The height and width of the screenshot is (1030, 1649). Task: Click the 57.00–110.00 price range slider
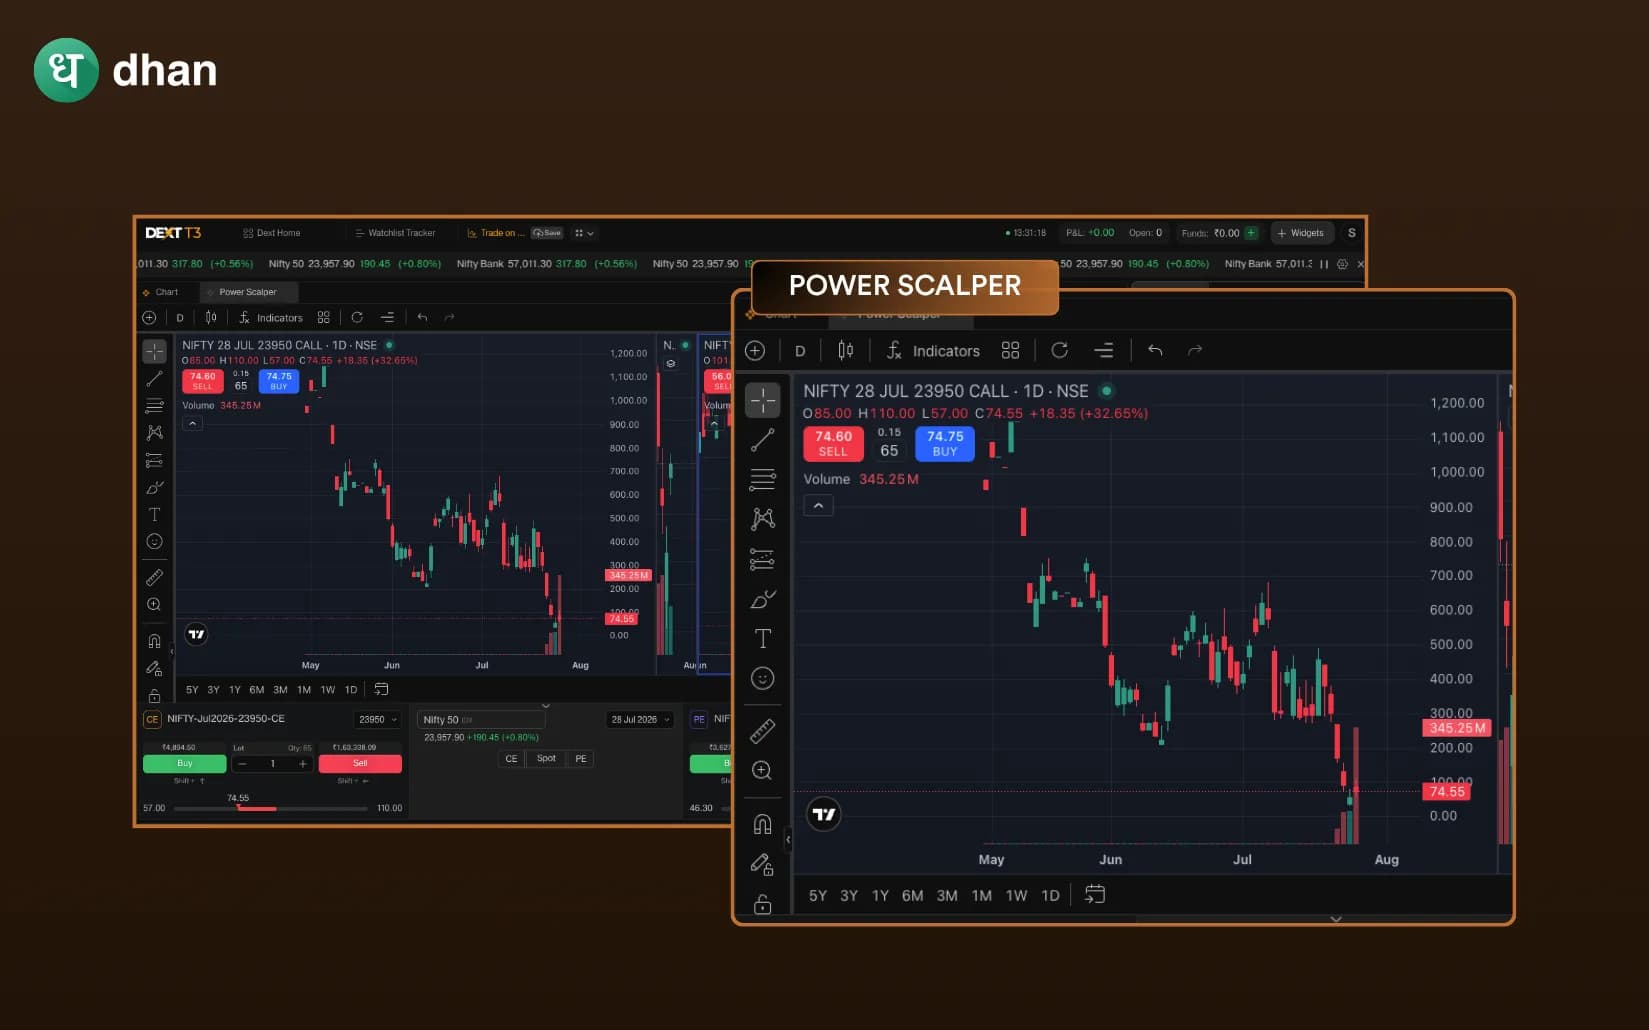point(271,808)
